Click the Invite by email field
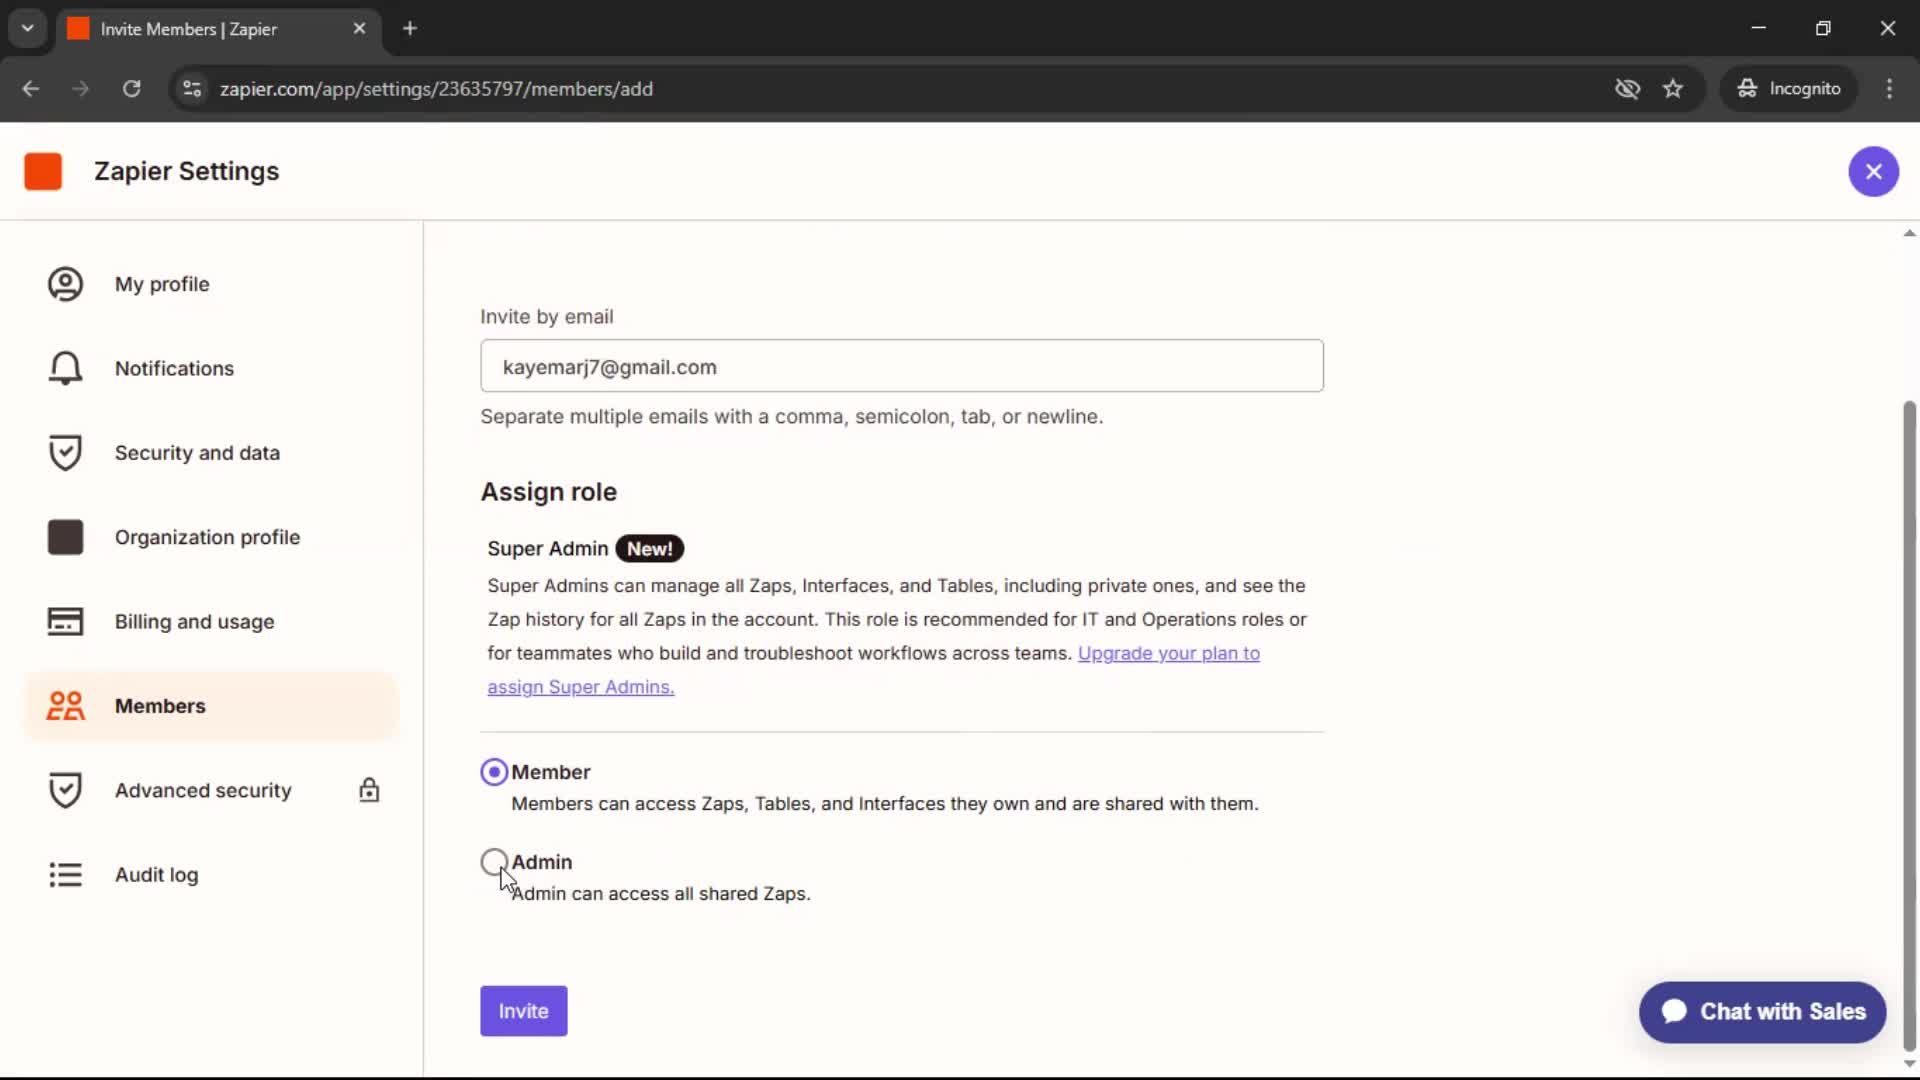The image size is (1920, 1080). point(901,366)
